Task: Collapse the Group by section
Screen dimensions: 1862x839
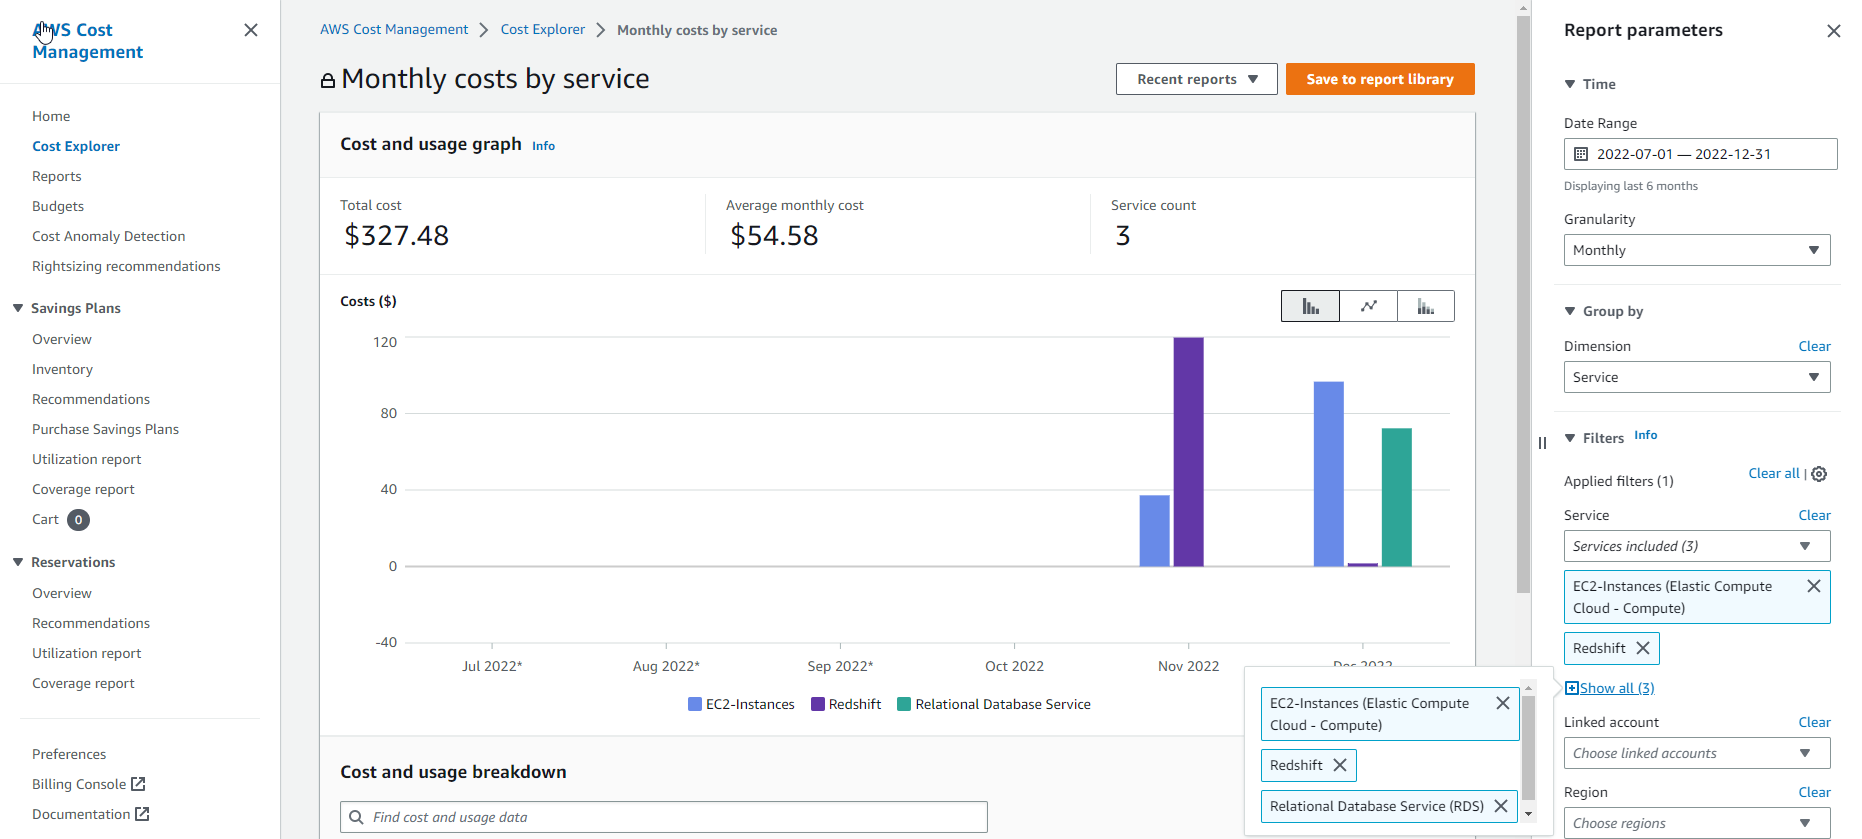Action: [1570, 311]
